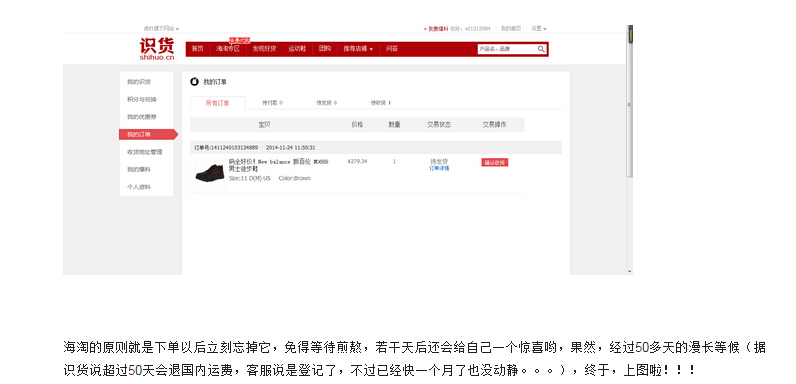Open the 我的首页 link
The width and height of the screenshot is (796, 384).
(511, 29)
